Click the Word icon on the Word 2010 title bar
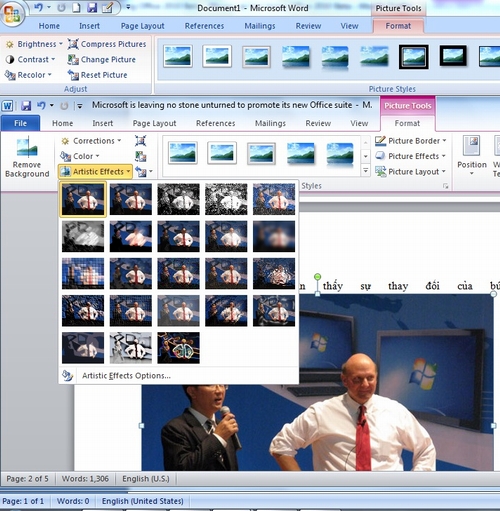Viewport: 500px width, 511px height. click(x=7, y=106)
